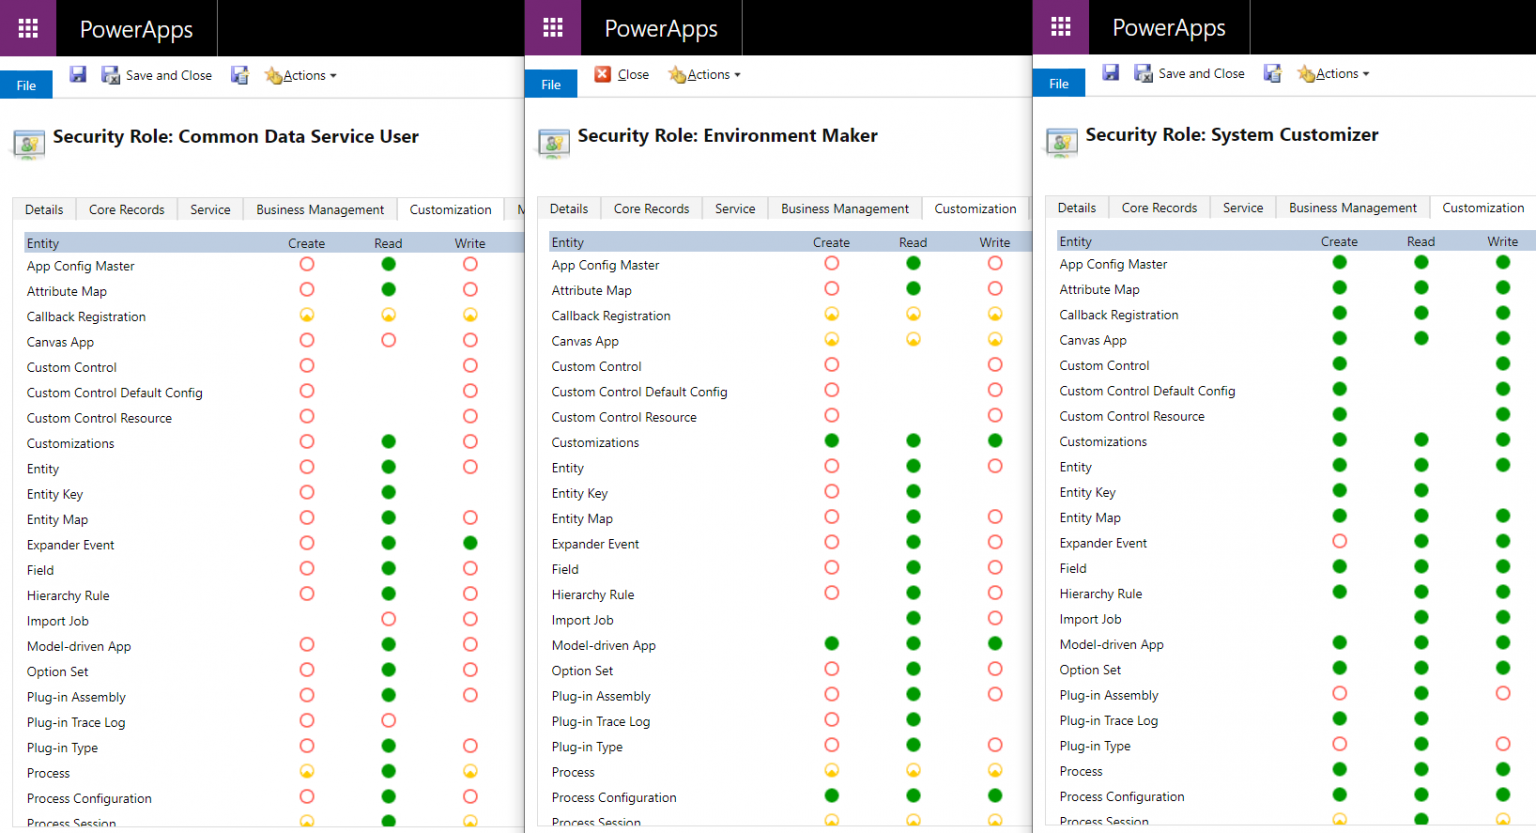Open Details tab in System Customizer role
This screenshot has height=833, width=1536.
1077,207
